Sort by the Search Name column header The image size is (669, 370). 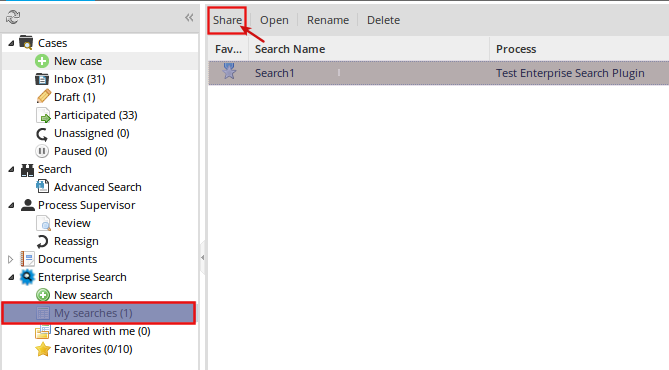[369, 49]
